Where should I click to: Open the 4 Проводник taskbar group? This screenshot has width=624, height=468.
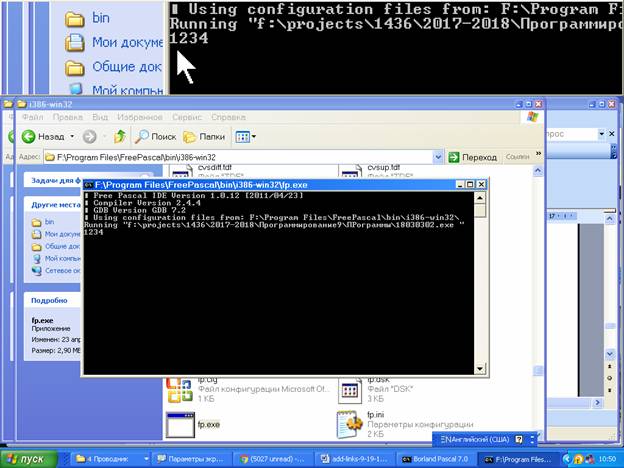(111, 459)
